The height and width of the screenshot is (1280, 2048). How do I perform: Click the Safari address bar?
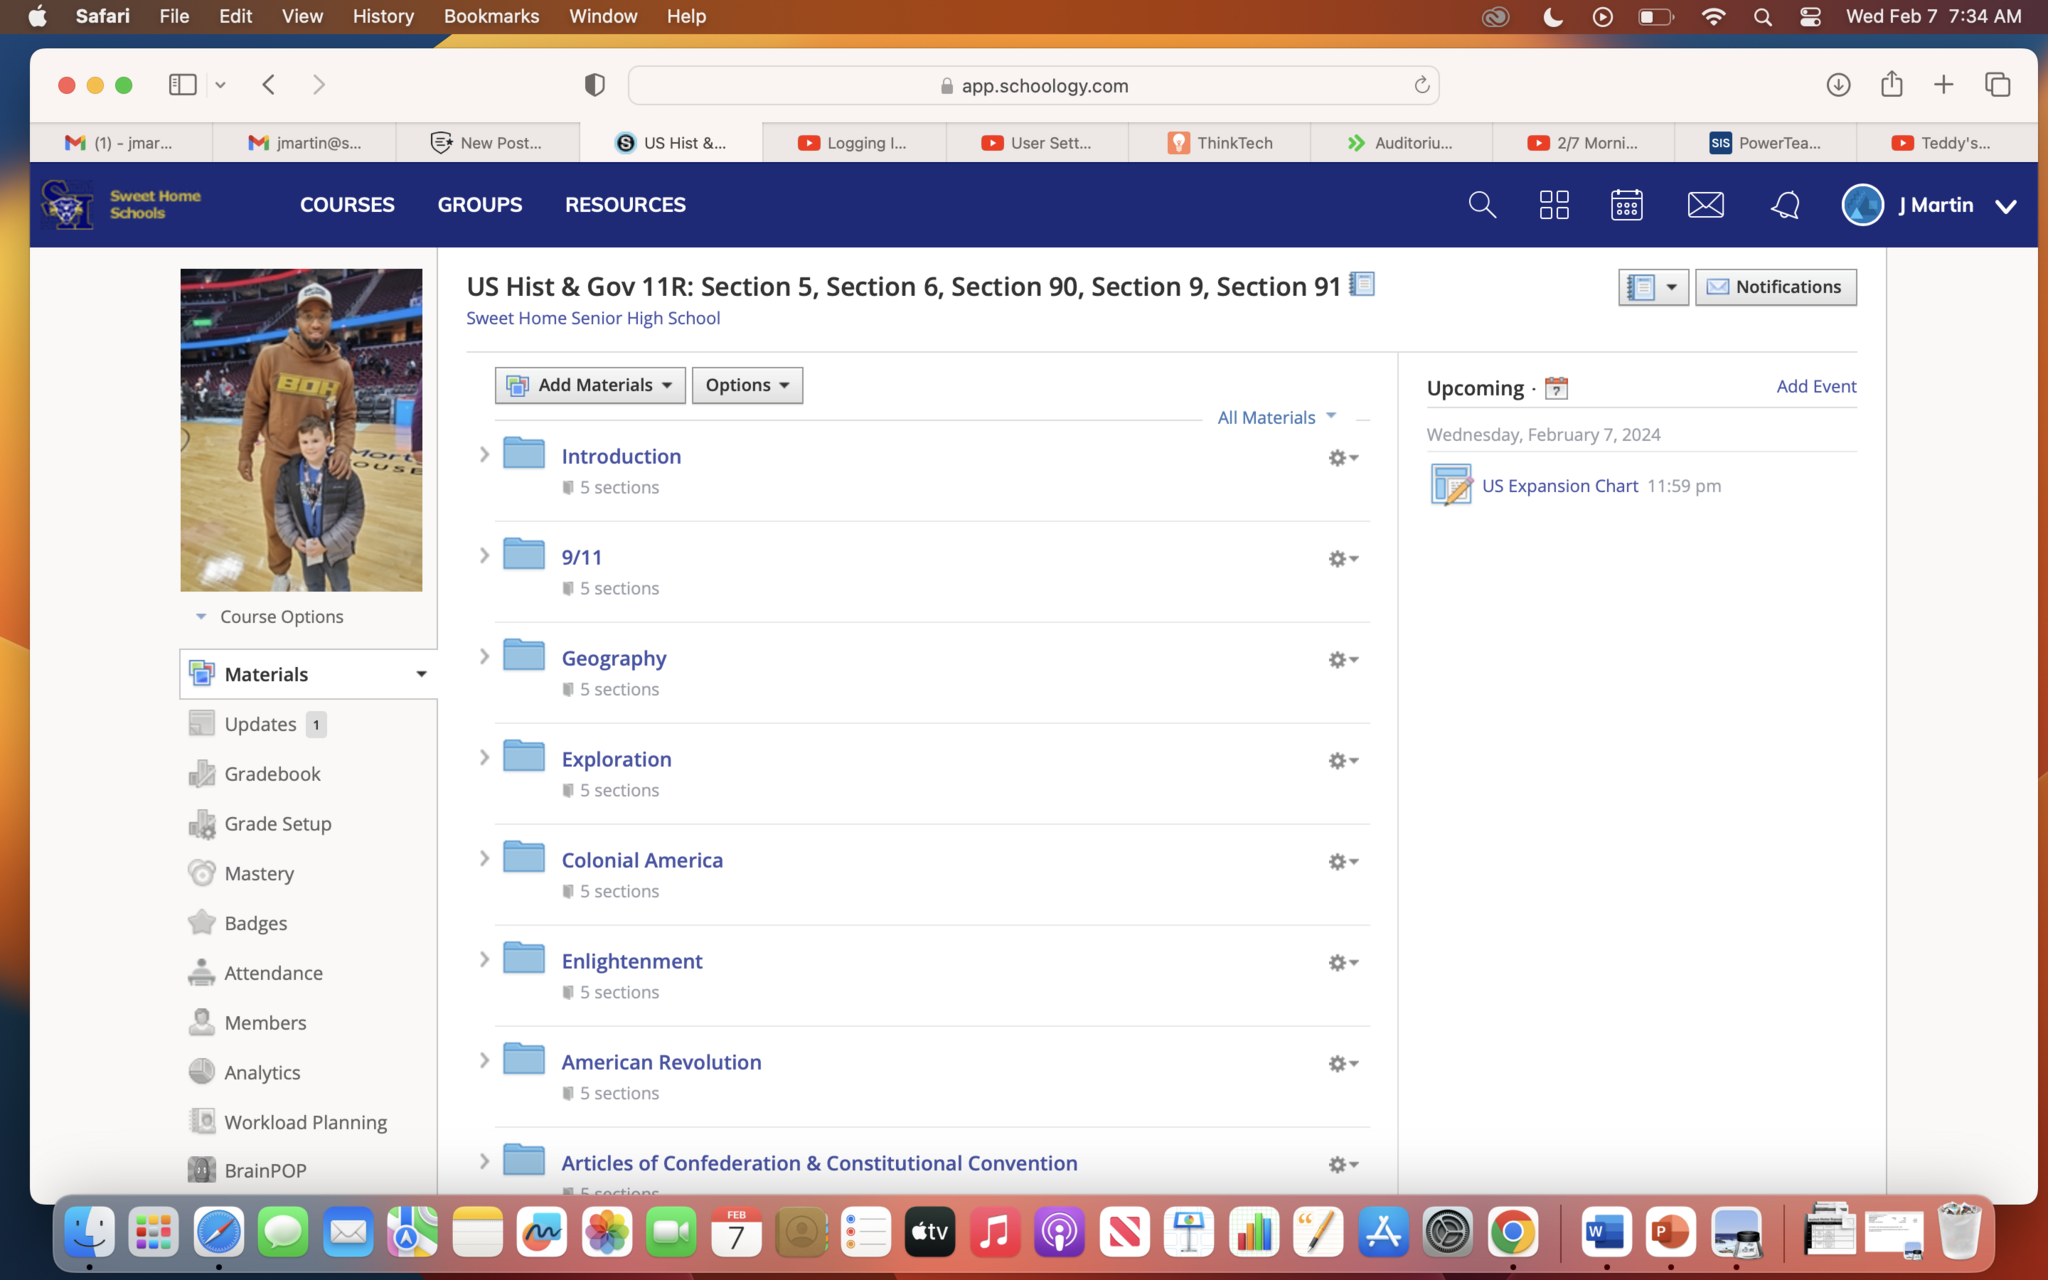(1033, 86)
